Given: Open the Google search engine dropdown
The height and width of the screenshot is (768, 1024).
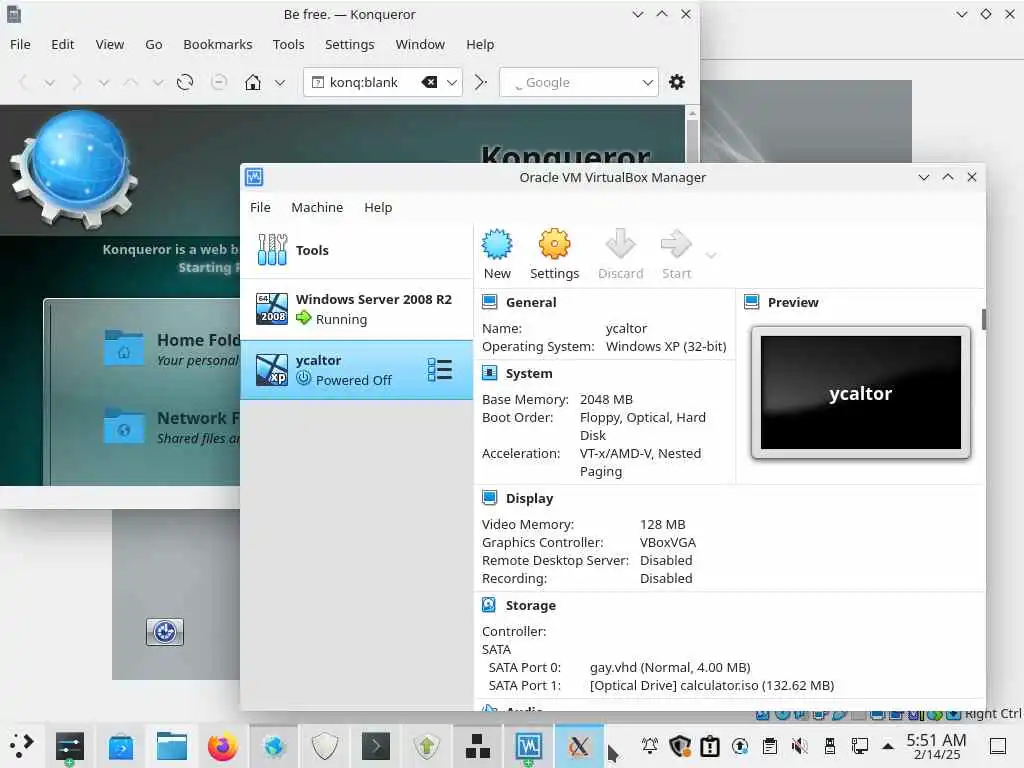Looking at the screenshot, I should click(647, 83).
